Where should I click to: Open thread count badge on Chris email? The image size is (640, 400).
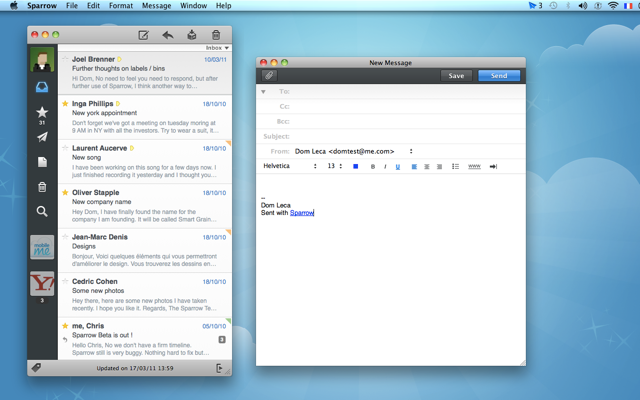(222, 340)
